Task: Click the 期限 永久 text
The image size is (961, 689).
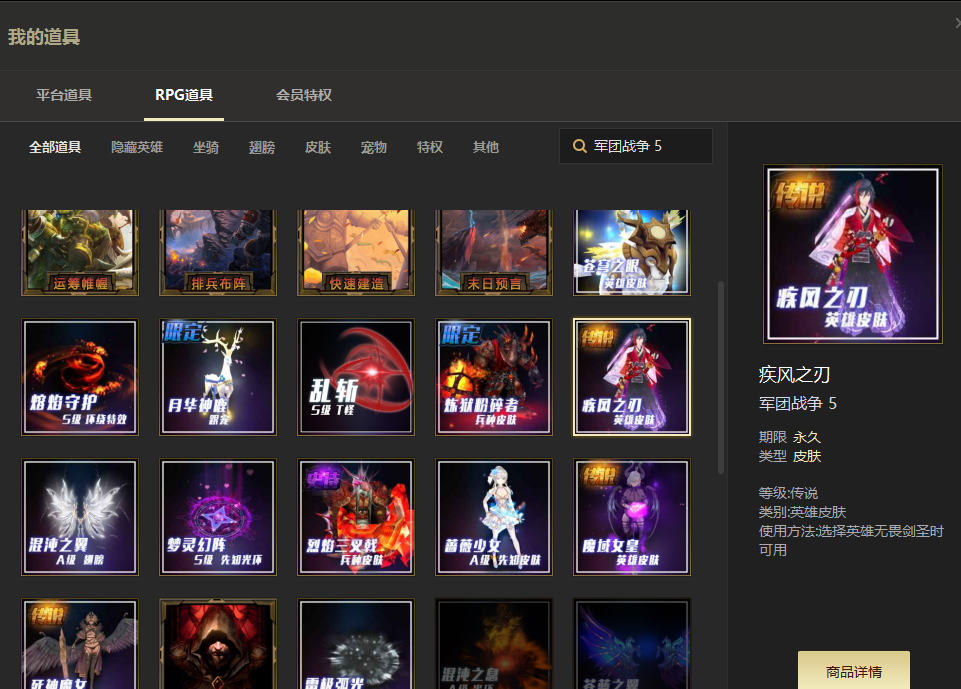Action: 789,437
